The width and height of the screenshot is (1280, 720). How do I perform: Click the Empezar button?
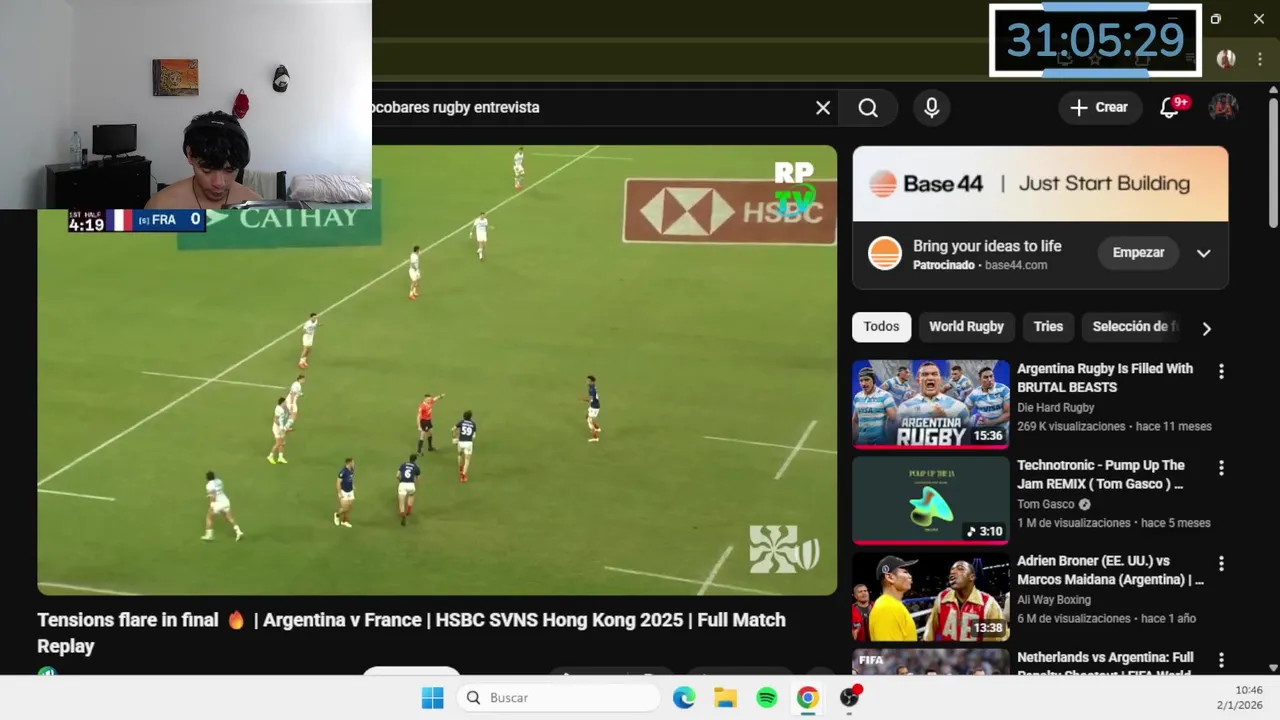(x=1138, y=253)
